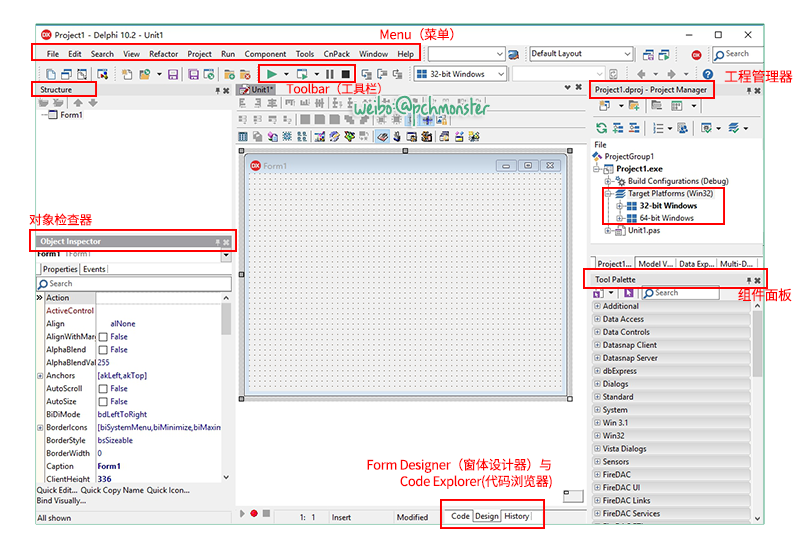Click the Save Current Desktop icon
The height and width of the screenshot is (549, 800).
coord(648,54)
